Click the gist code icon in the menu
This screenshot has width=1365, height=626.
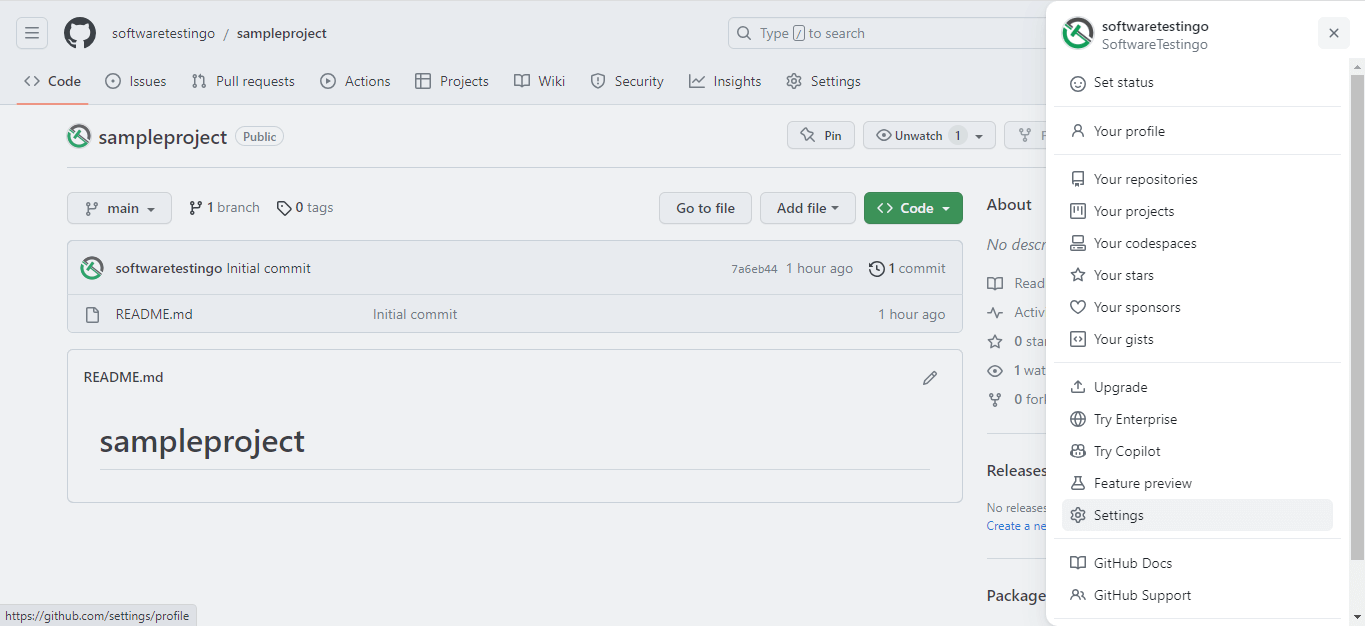tap(1078, 339)
